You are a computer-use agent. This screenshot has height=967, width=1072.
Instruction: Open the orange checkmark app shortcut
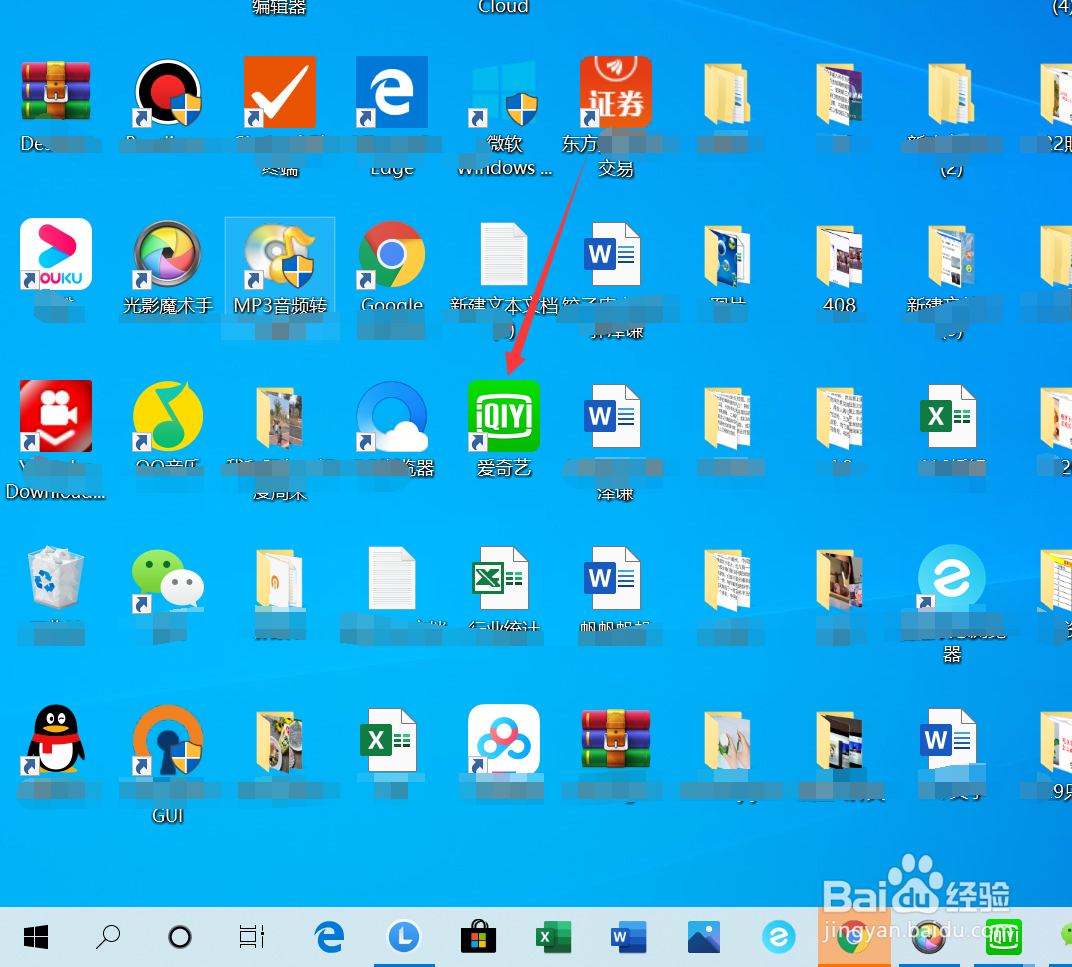pyautogui.click(x=280, y=92)
